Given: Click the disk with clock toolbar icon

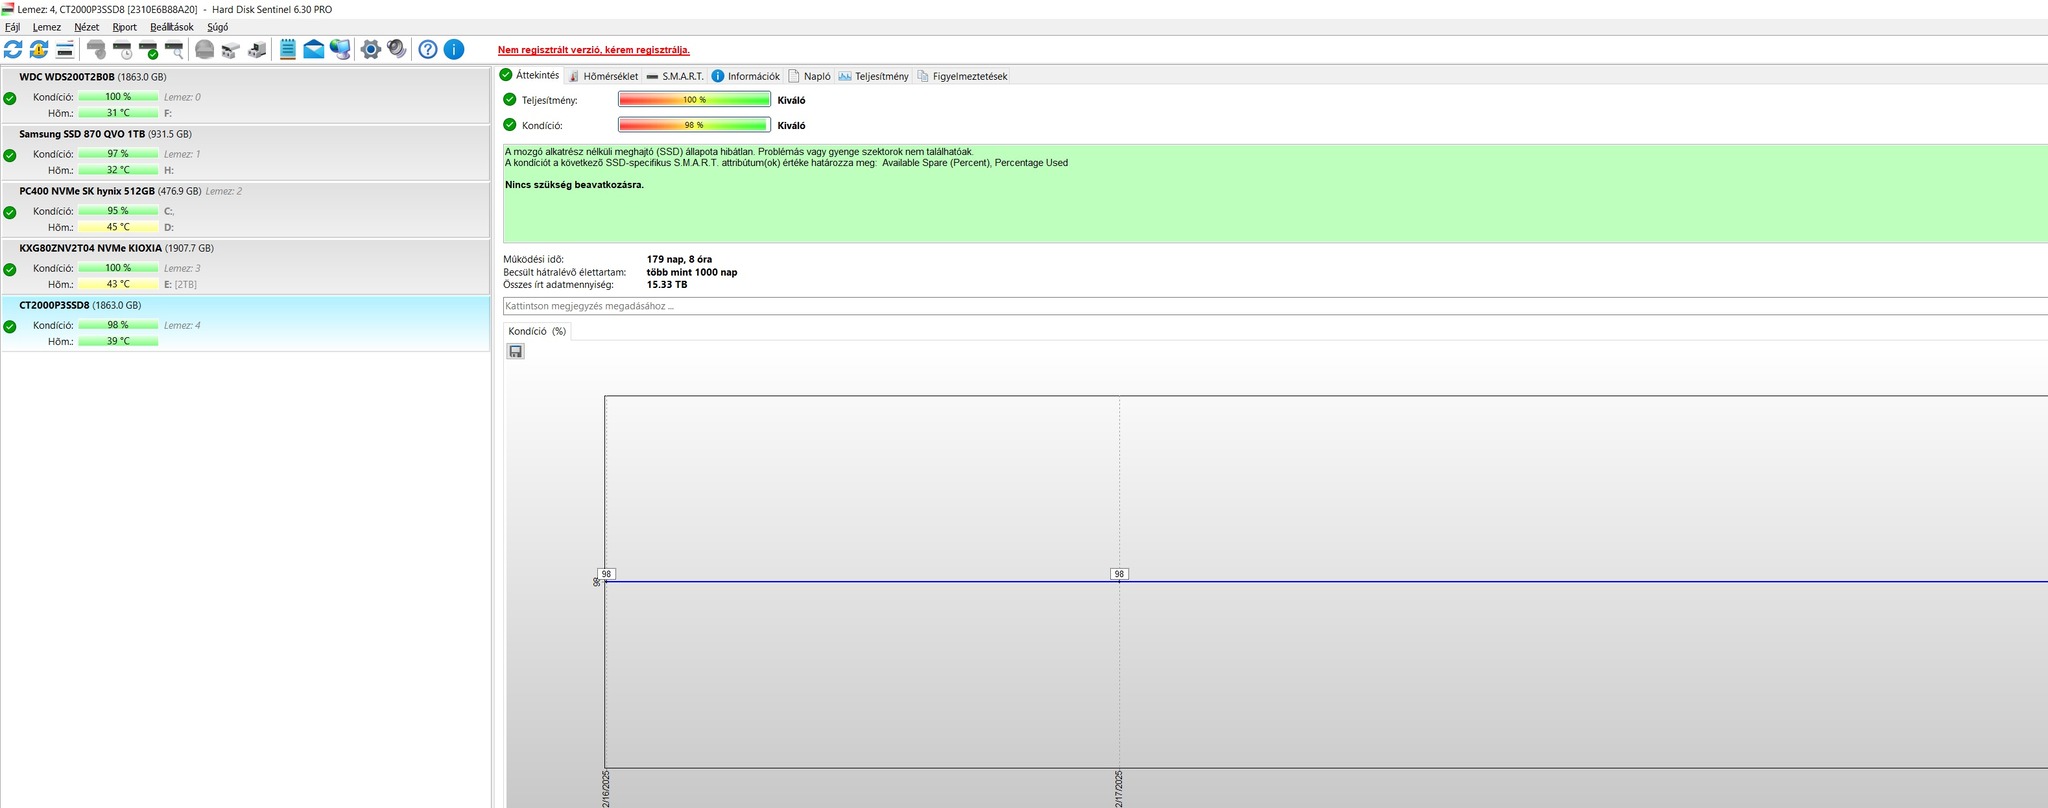Looking at the screenshot, I should 123,49.
